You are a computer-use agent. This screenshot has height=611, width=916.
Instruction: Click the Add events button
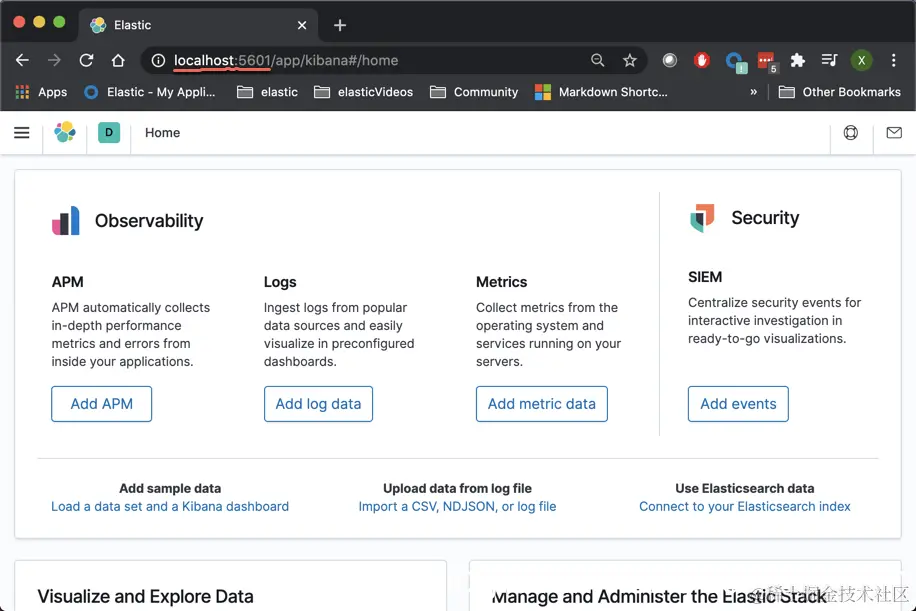coord(738,404)
